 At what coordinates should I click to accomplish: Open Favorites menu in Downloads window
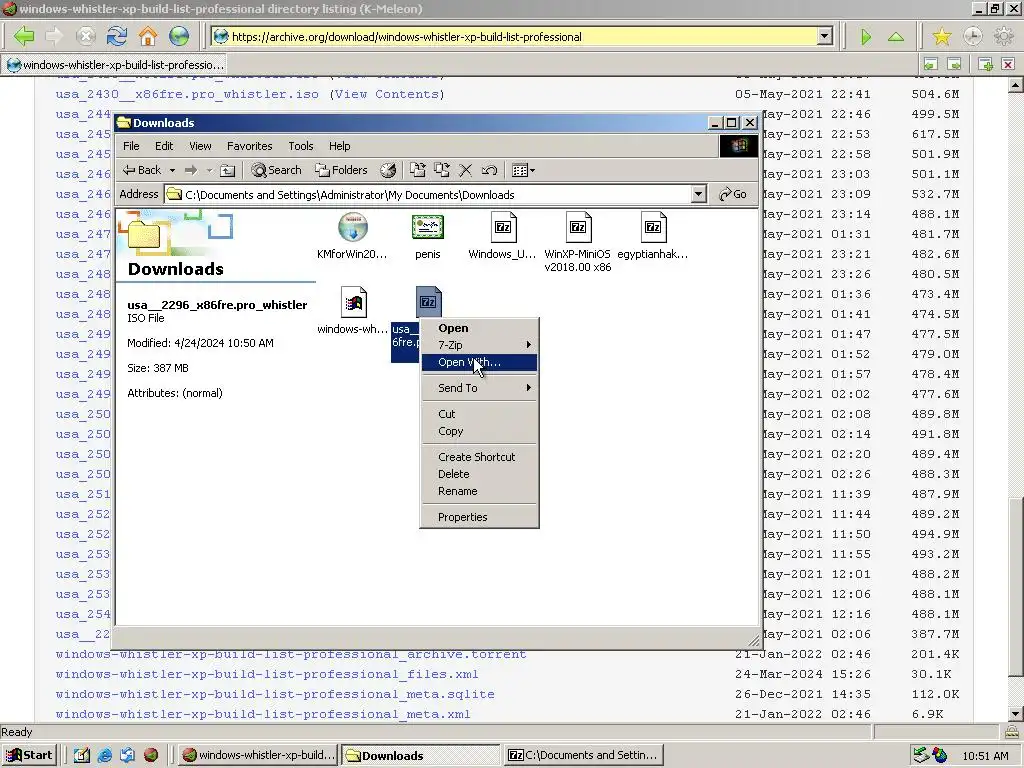click(249, 146)
